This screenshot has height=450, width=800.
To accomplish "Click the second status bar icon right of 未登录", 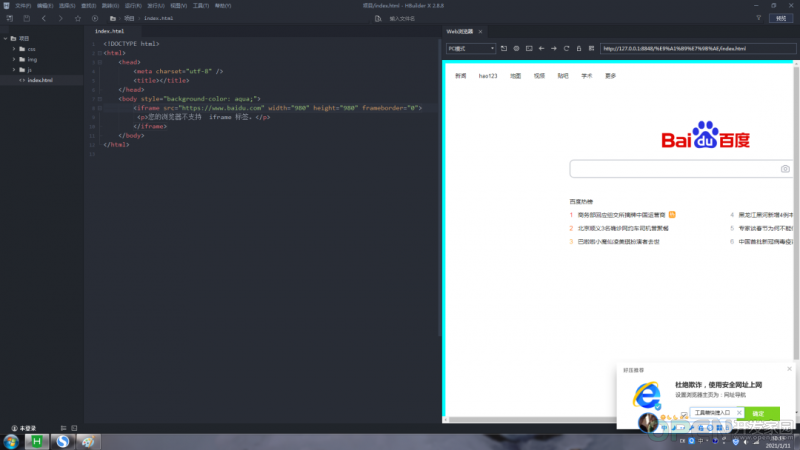I will (x=74, y=428).
